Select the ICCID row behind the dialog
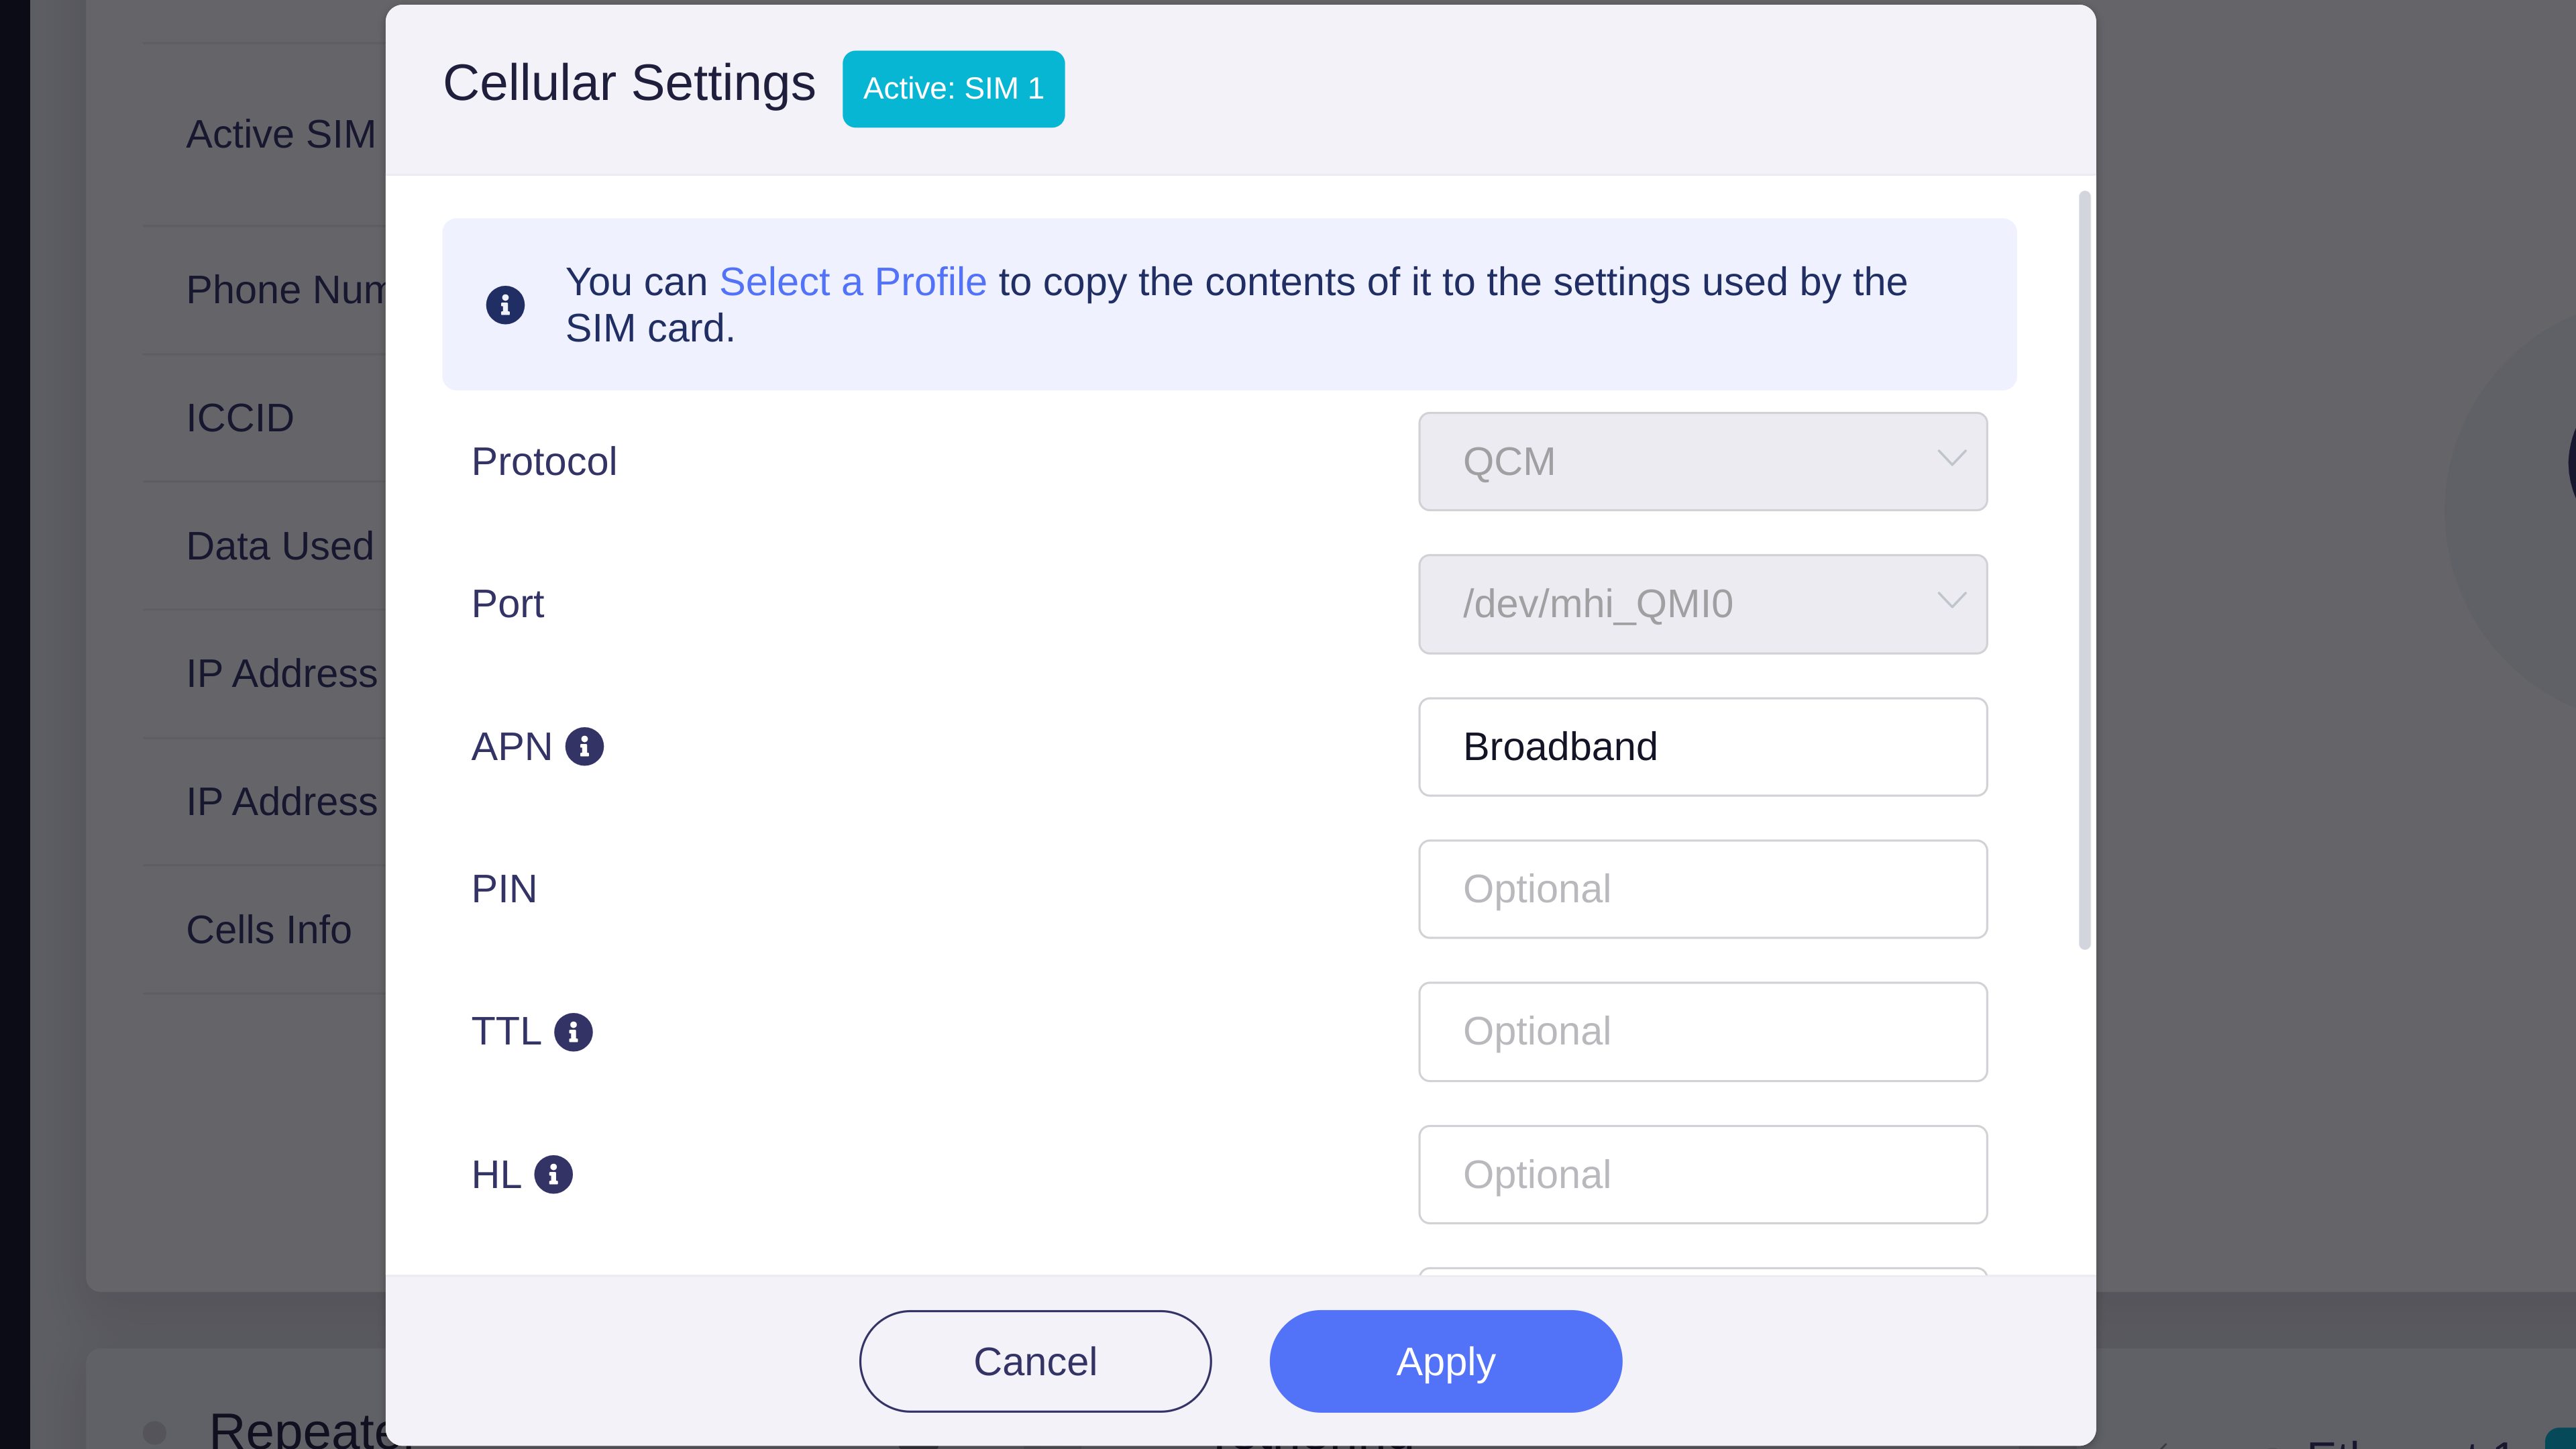Image resolution: width=2576 pixels, height=1449 pixels. [240, 418]
